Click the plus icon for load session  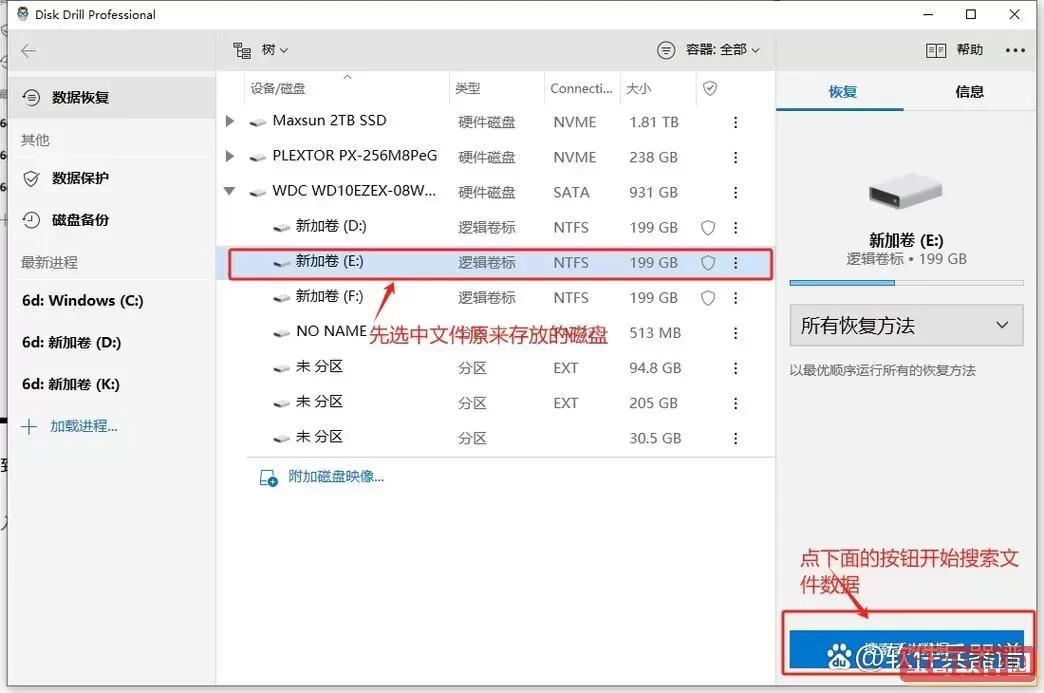click(29, 427)
